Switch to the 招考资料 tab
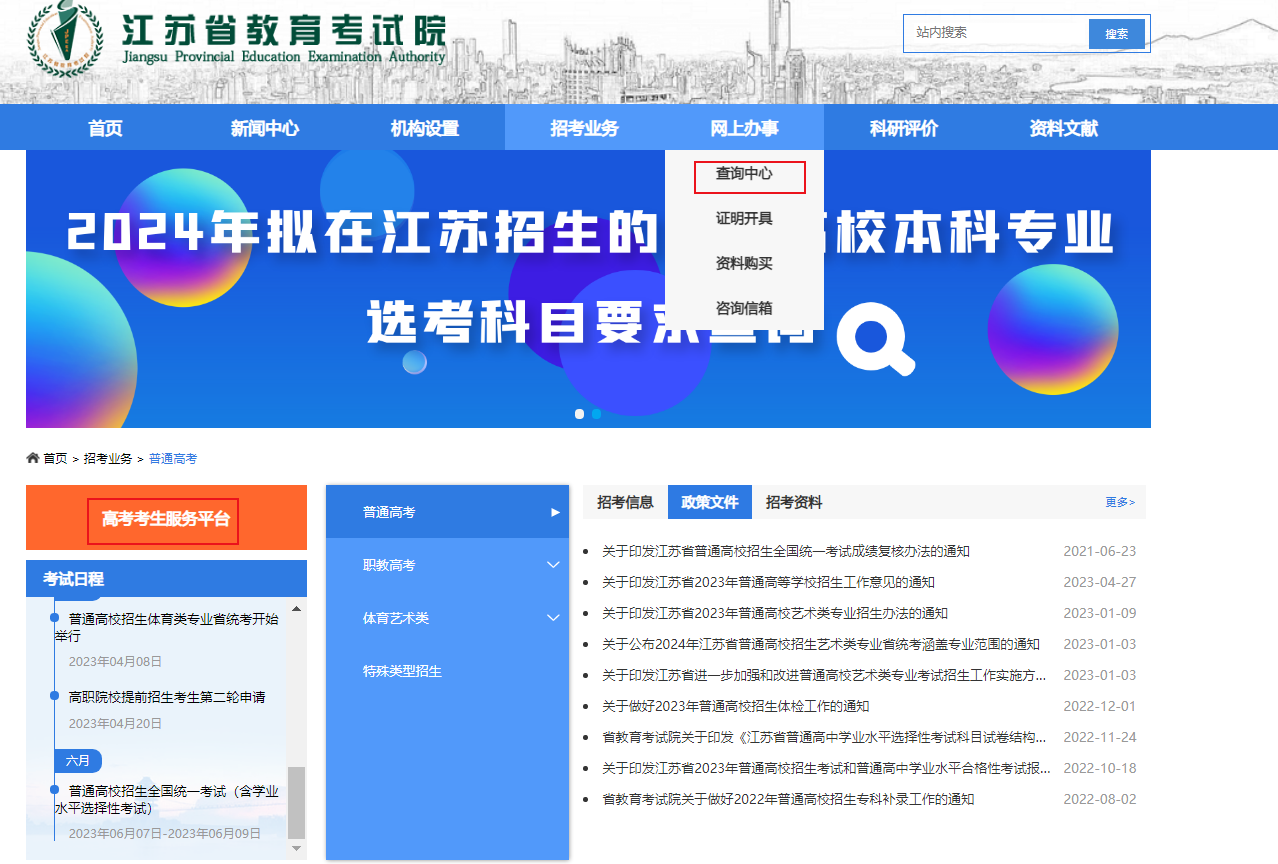The image size is (1278, 864). click(794, 502)
